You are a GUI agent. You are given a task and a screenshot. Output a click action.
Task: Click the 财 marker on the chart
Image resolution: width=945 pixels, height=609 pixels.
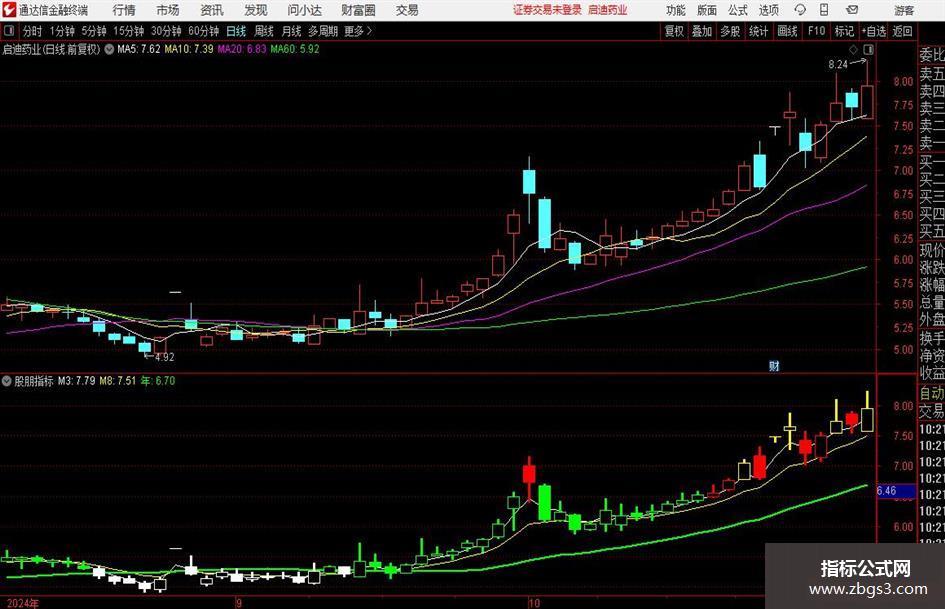pos(774,365)
